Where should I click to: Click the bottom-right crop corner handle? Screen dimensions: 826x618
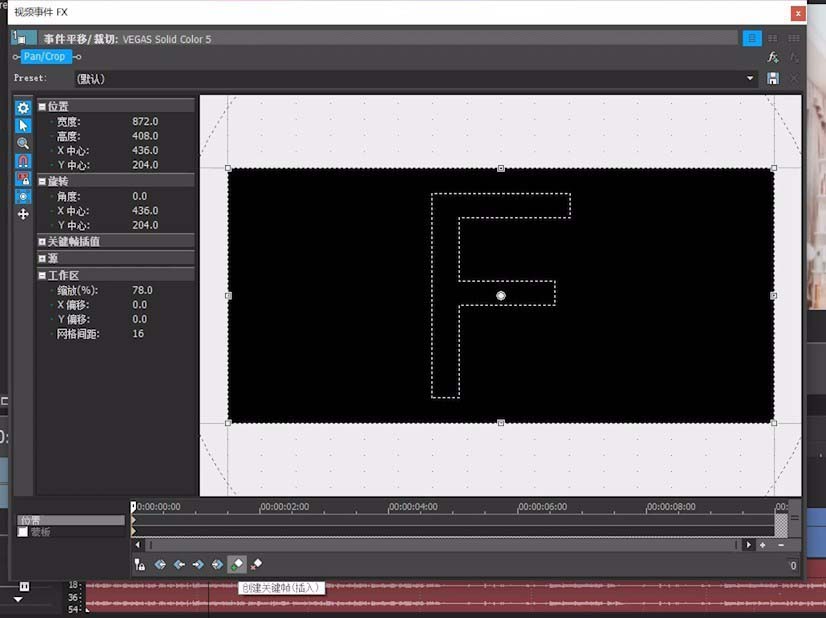(x=774, y=423)
